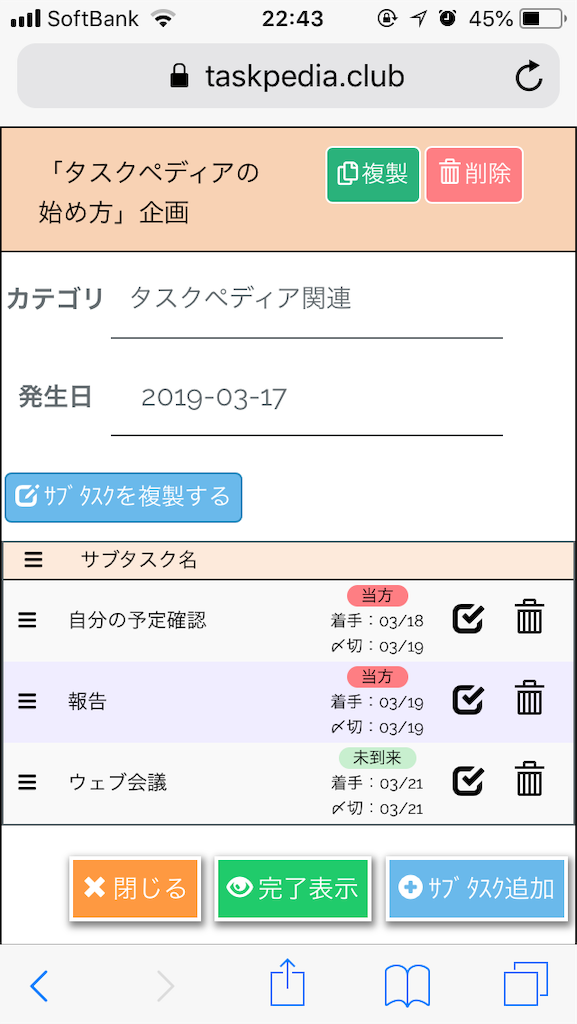Delete the 報告 subtask via its trash icon
Image resolution: width=577 pixels, height=1024 pixels.
click(529, 700)
